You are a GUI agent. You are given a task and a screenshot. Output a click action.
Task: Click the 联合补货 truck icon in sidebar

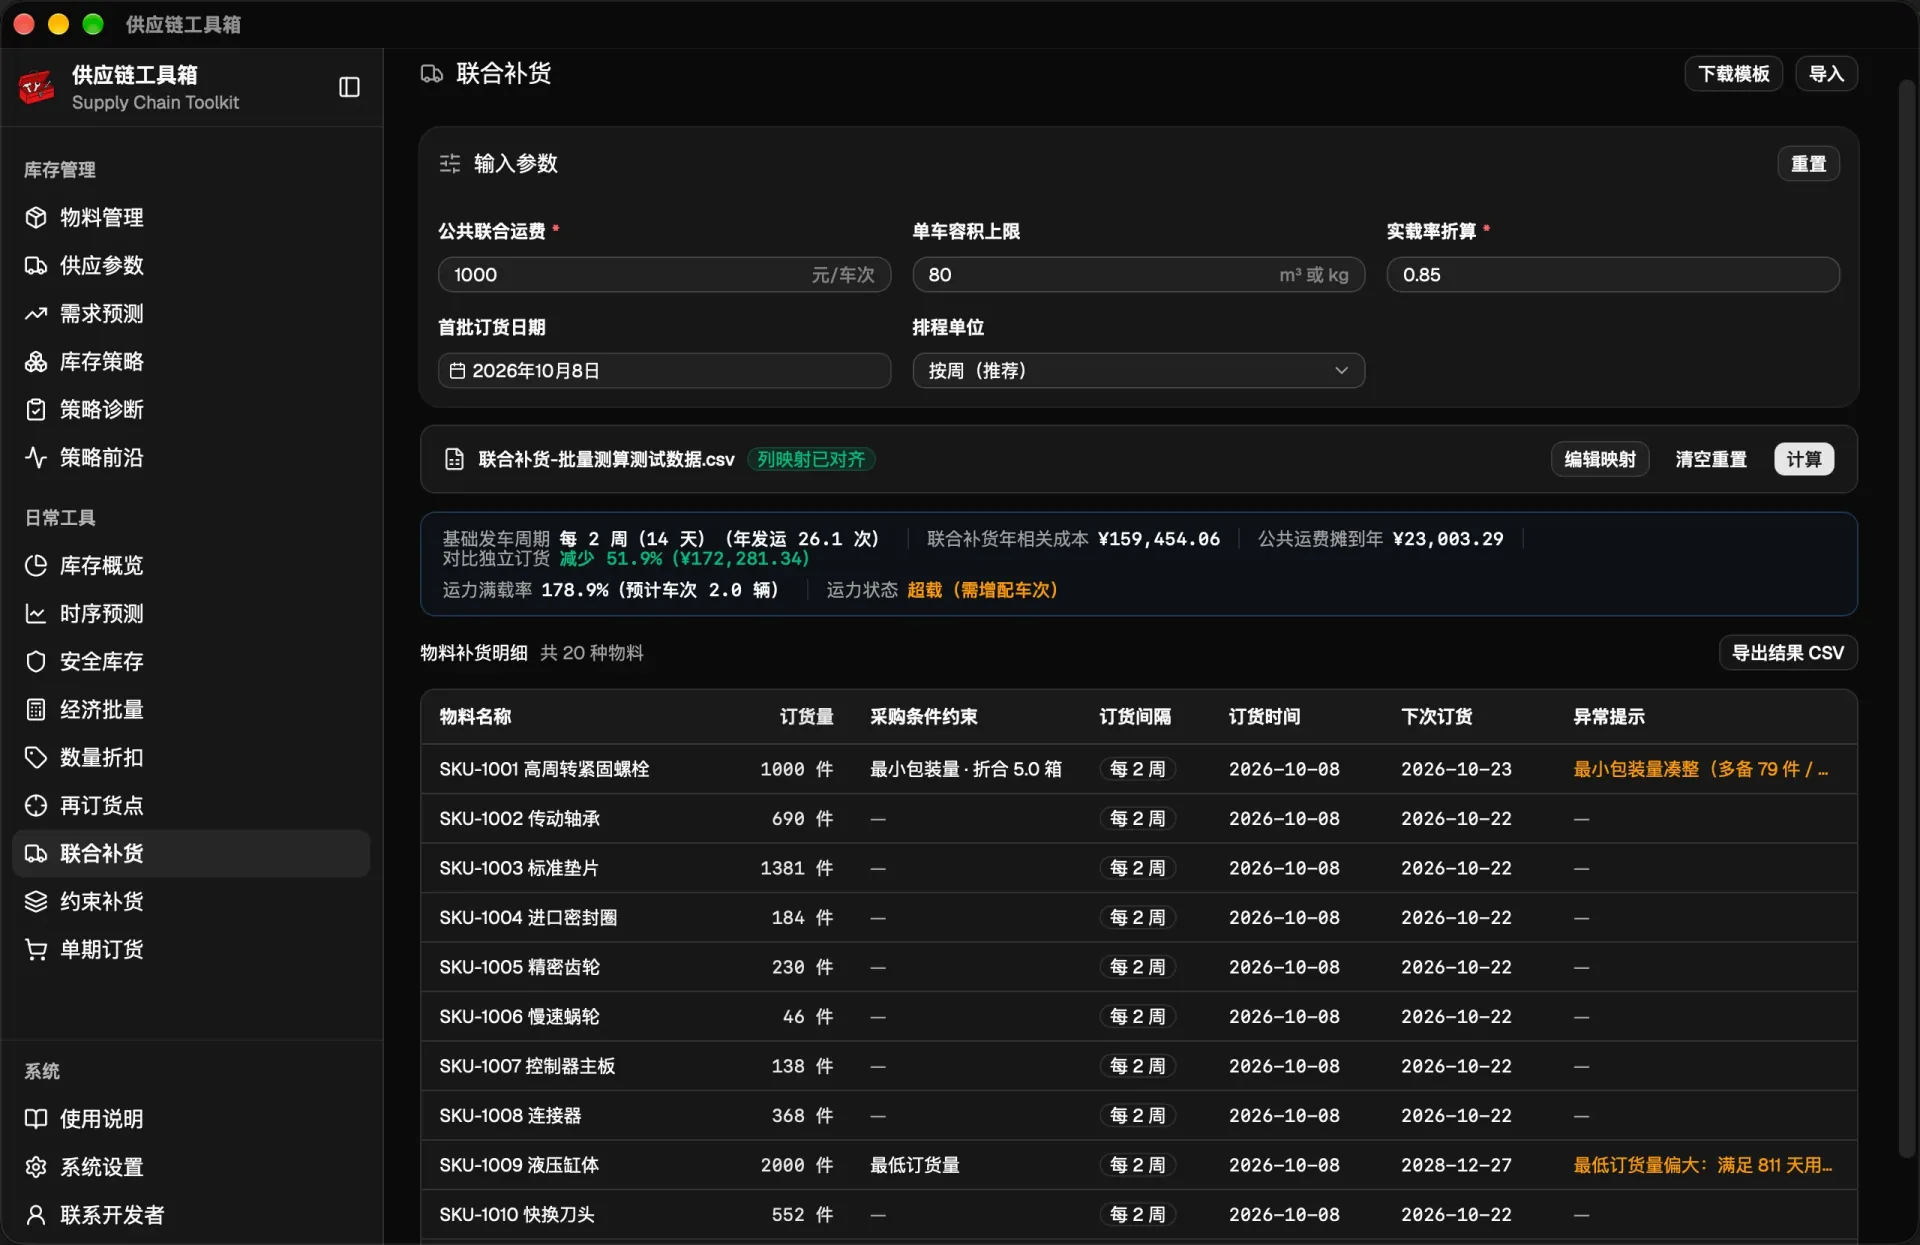click(36, 853)
